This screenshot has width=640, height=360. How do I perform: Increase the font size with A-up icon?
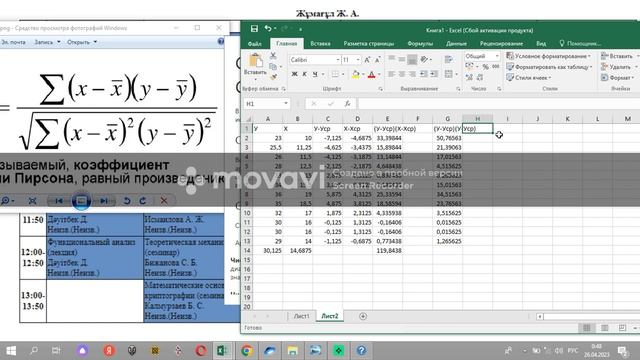coord(367,60)
